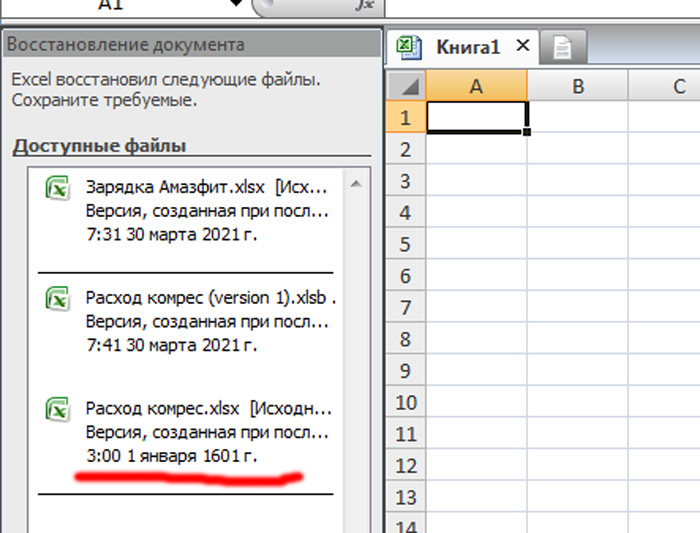Expand the Name Box dropdown arrow
This screenshot has height=533, width=700.
pos(236,5)
